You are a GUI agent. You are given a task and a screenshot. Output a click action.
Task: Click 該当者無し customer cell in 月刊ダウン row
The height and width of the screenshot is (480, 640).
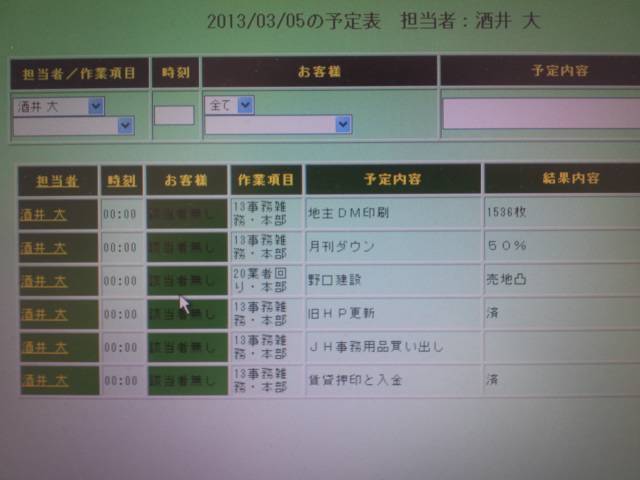(x=187, y=247)
